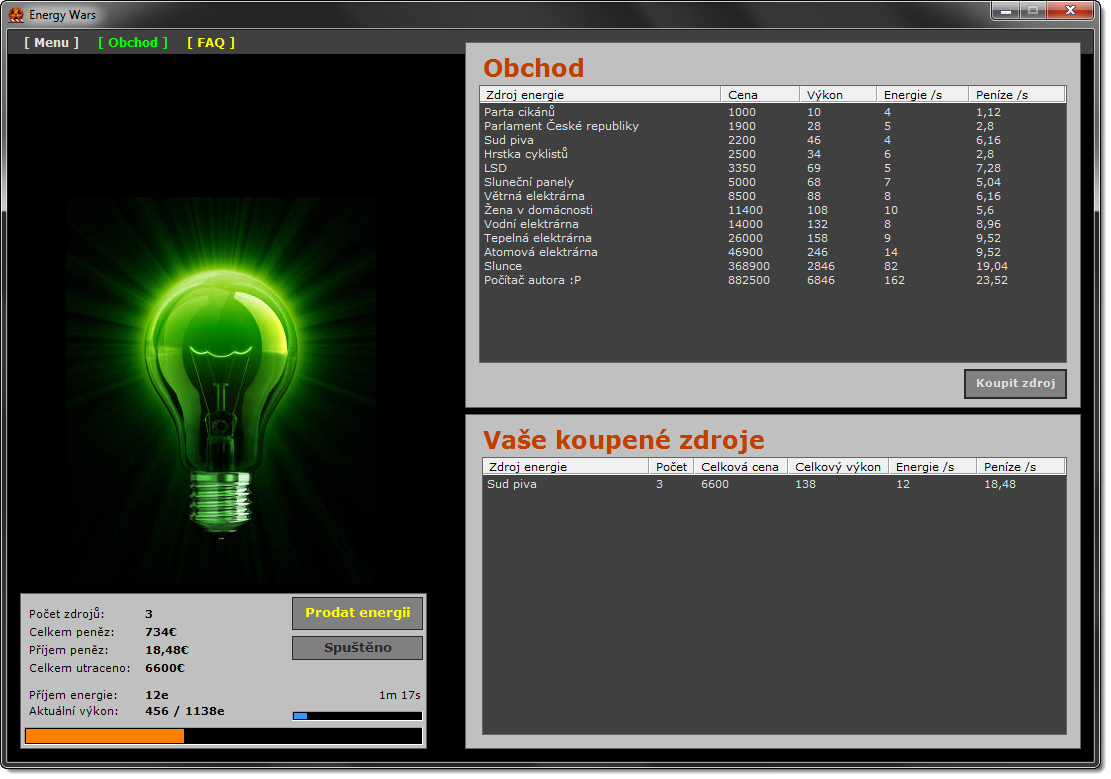Screen dimensions: 1111x779
Task: Select the Slunce row in shop
Action: tap(503, 266)
